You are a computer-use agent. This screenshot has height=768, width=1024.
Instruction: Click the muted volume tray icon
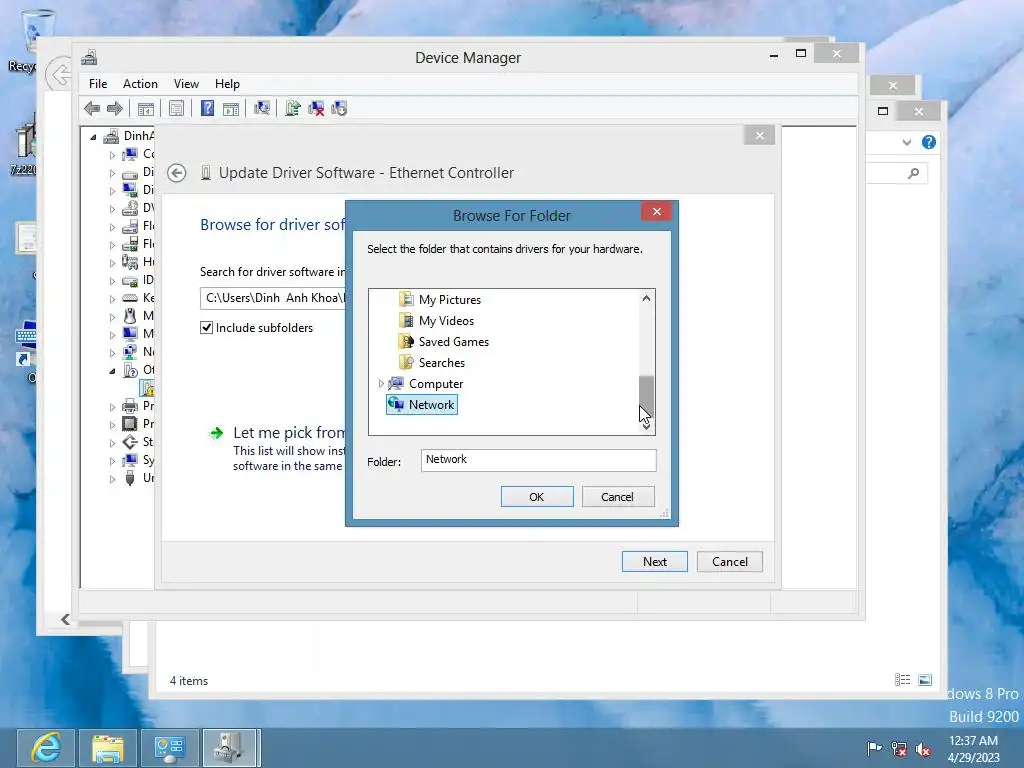(x=923, y=749)
